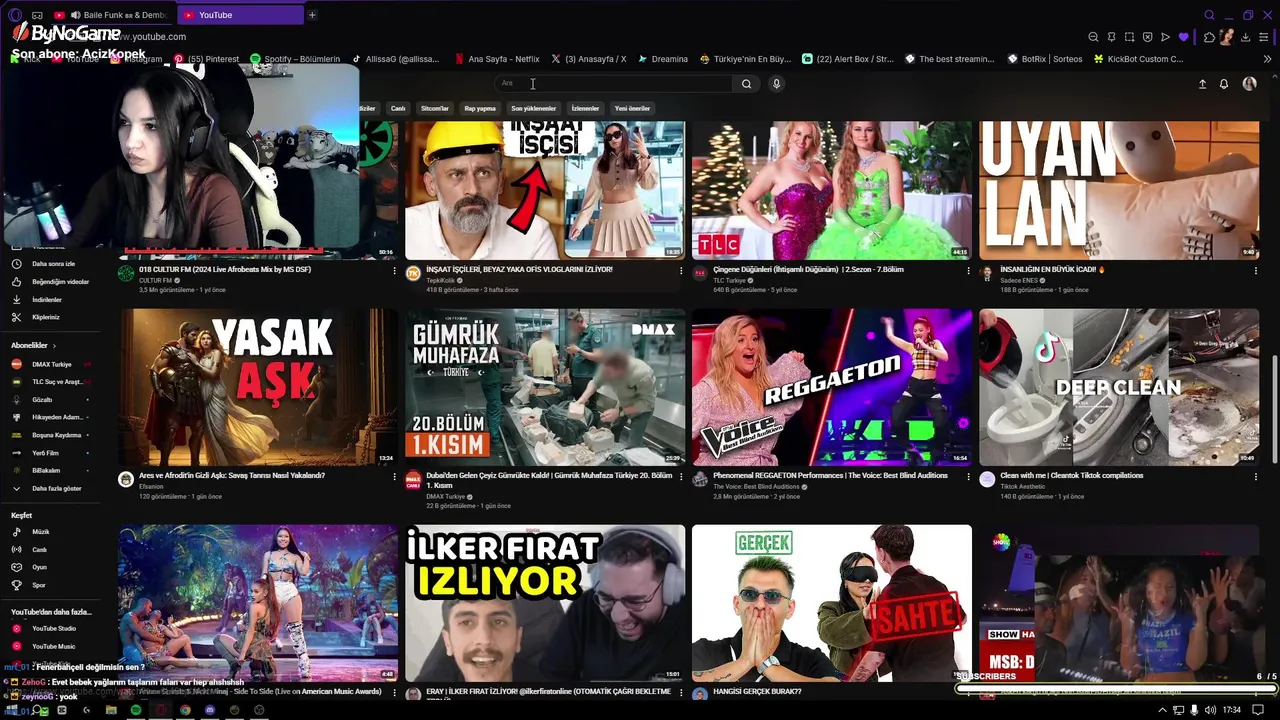
Task: Open Yer6 Film subscription channel
Action: [x=52, y=453]
